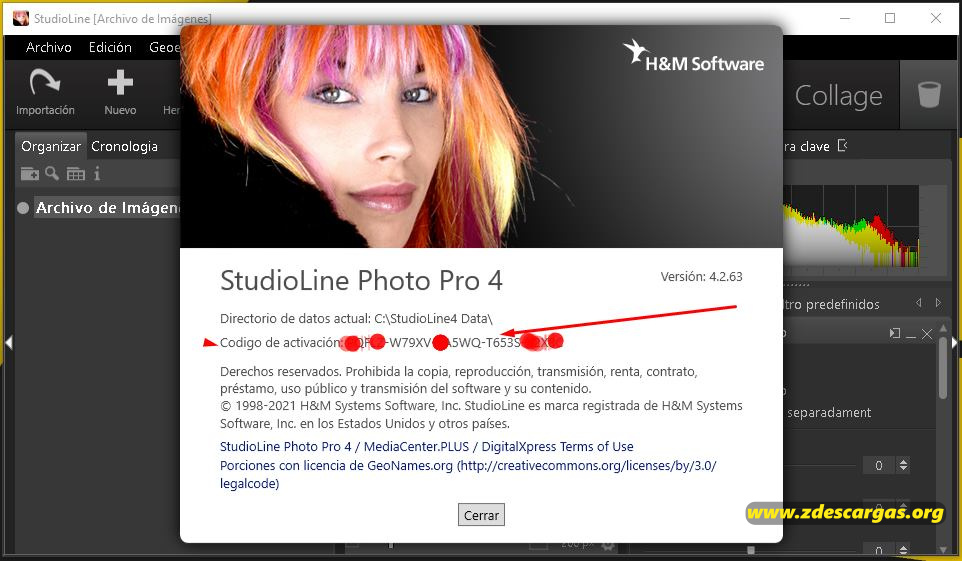Click the undock icon of the filter panel
Viewport: 962px width, 561px height.
tap(895, 333)
